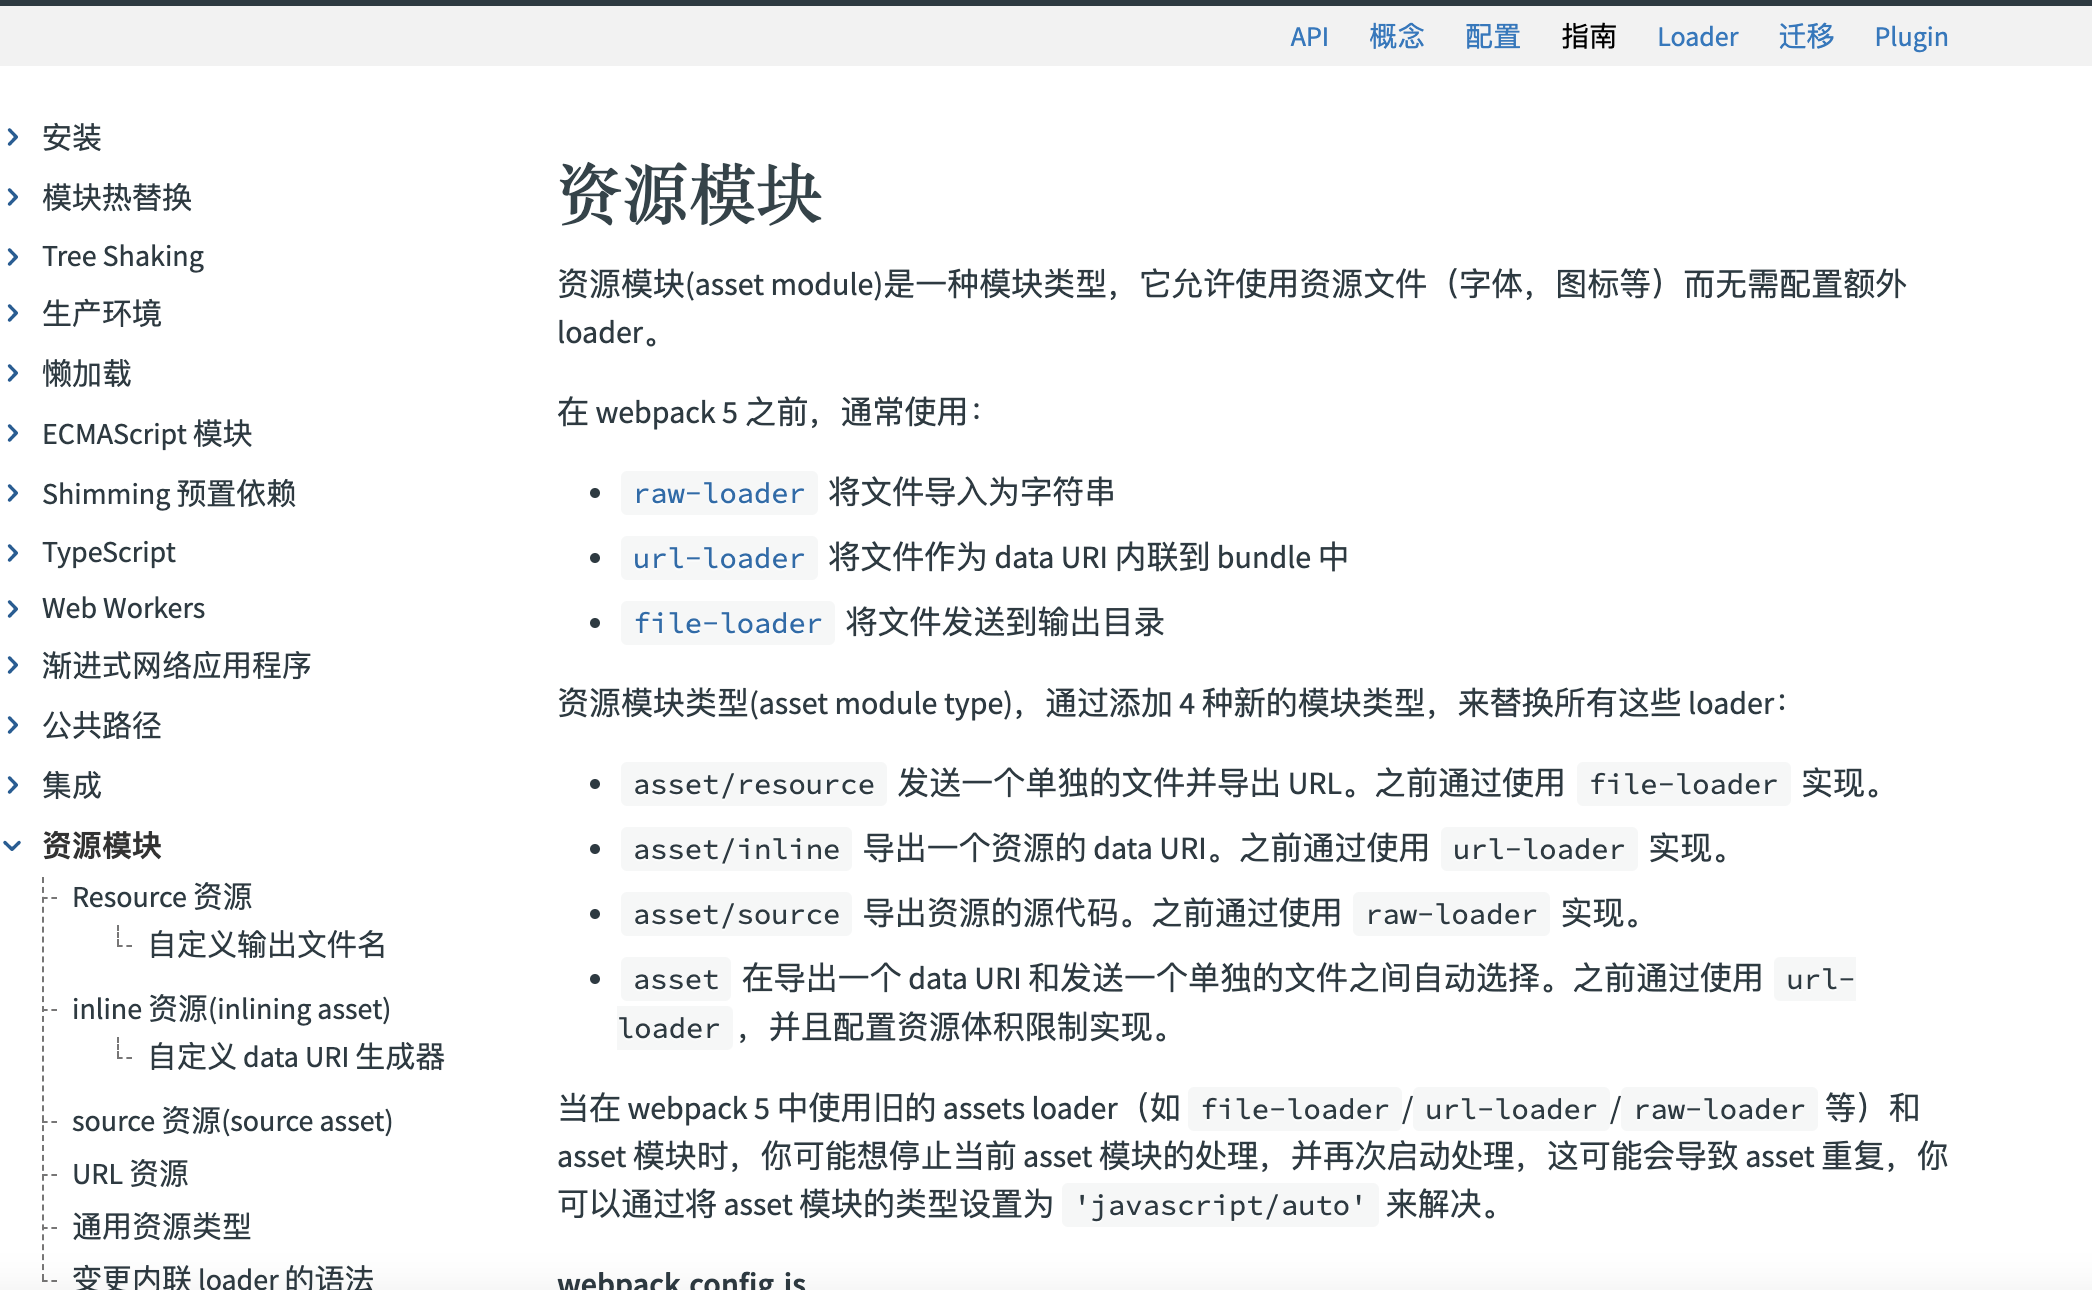Jump to URL 资源 sidebar subsection
2092x1290 pixels.
(x=130, y=1174)
